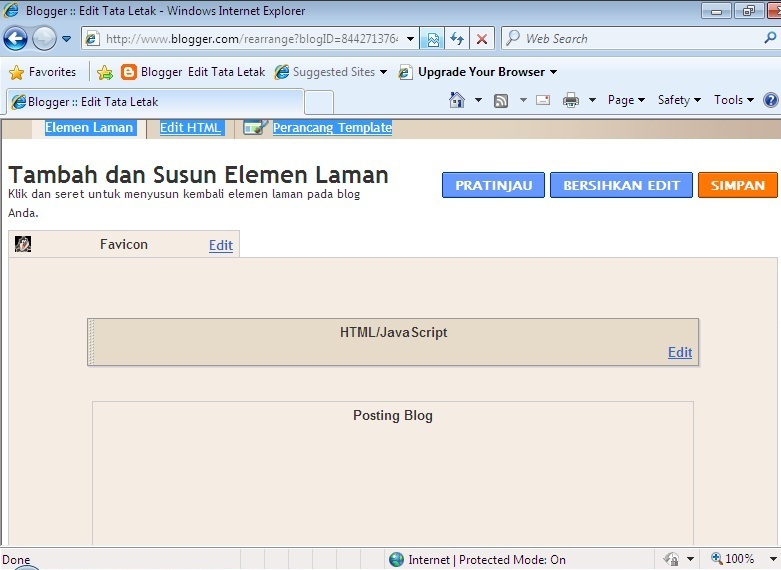This screenshot has width=781, height=570.
Task: Click 'Internet | Protected Mode: On' status text
Action: point(487,560)
